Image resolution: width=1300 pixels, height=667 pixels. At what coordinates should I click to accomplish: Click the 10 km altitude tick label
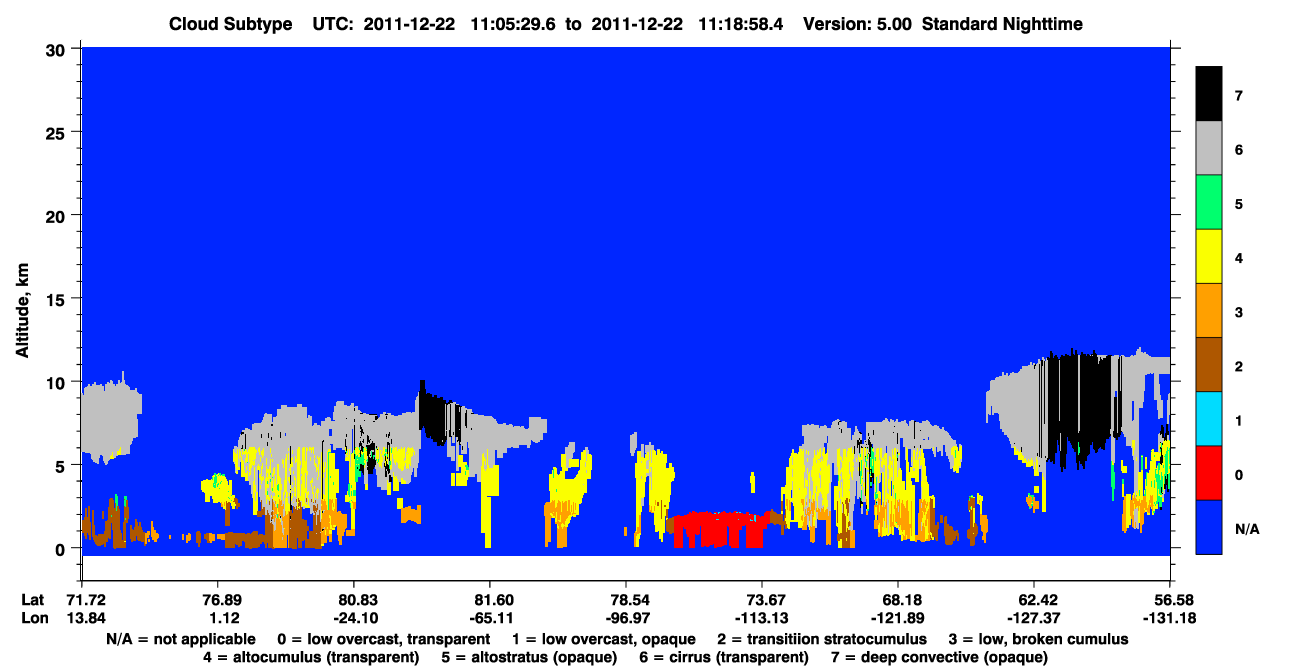58,382
